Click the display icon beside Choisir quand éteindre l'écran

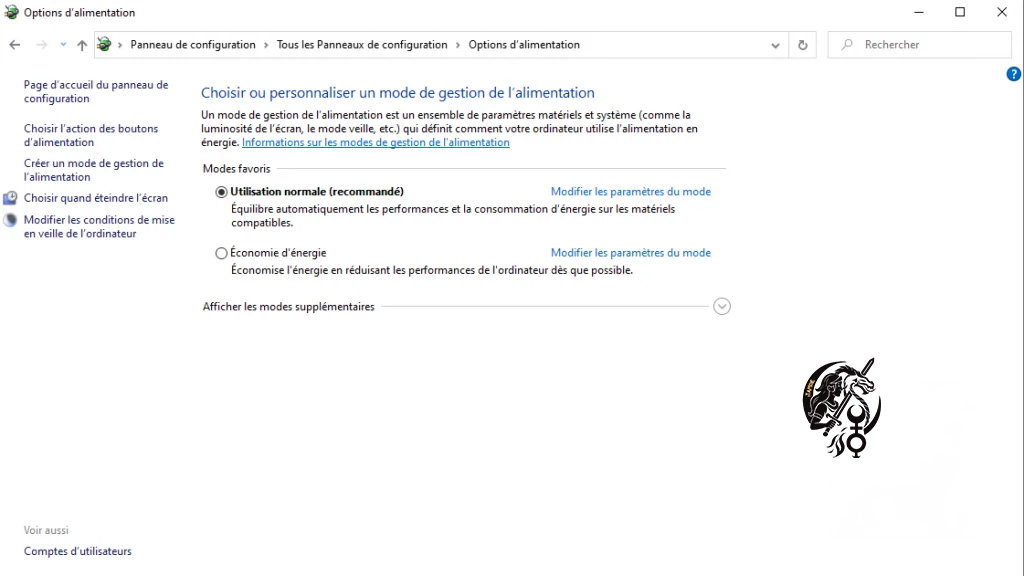point(9,197)
